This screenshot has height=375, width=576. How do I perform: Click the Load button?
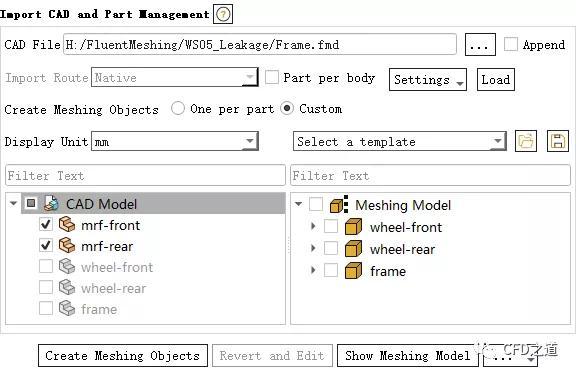pos(496,79)
